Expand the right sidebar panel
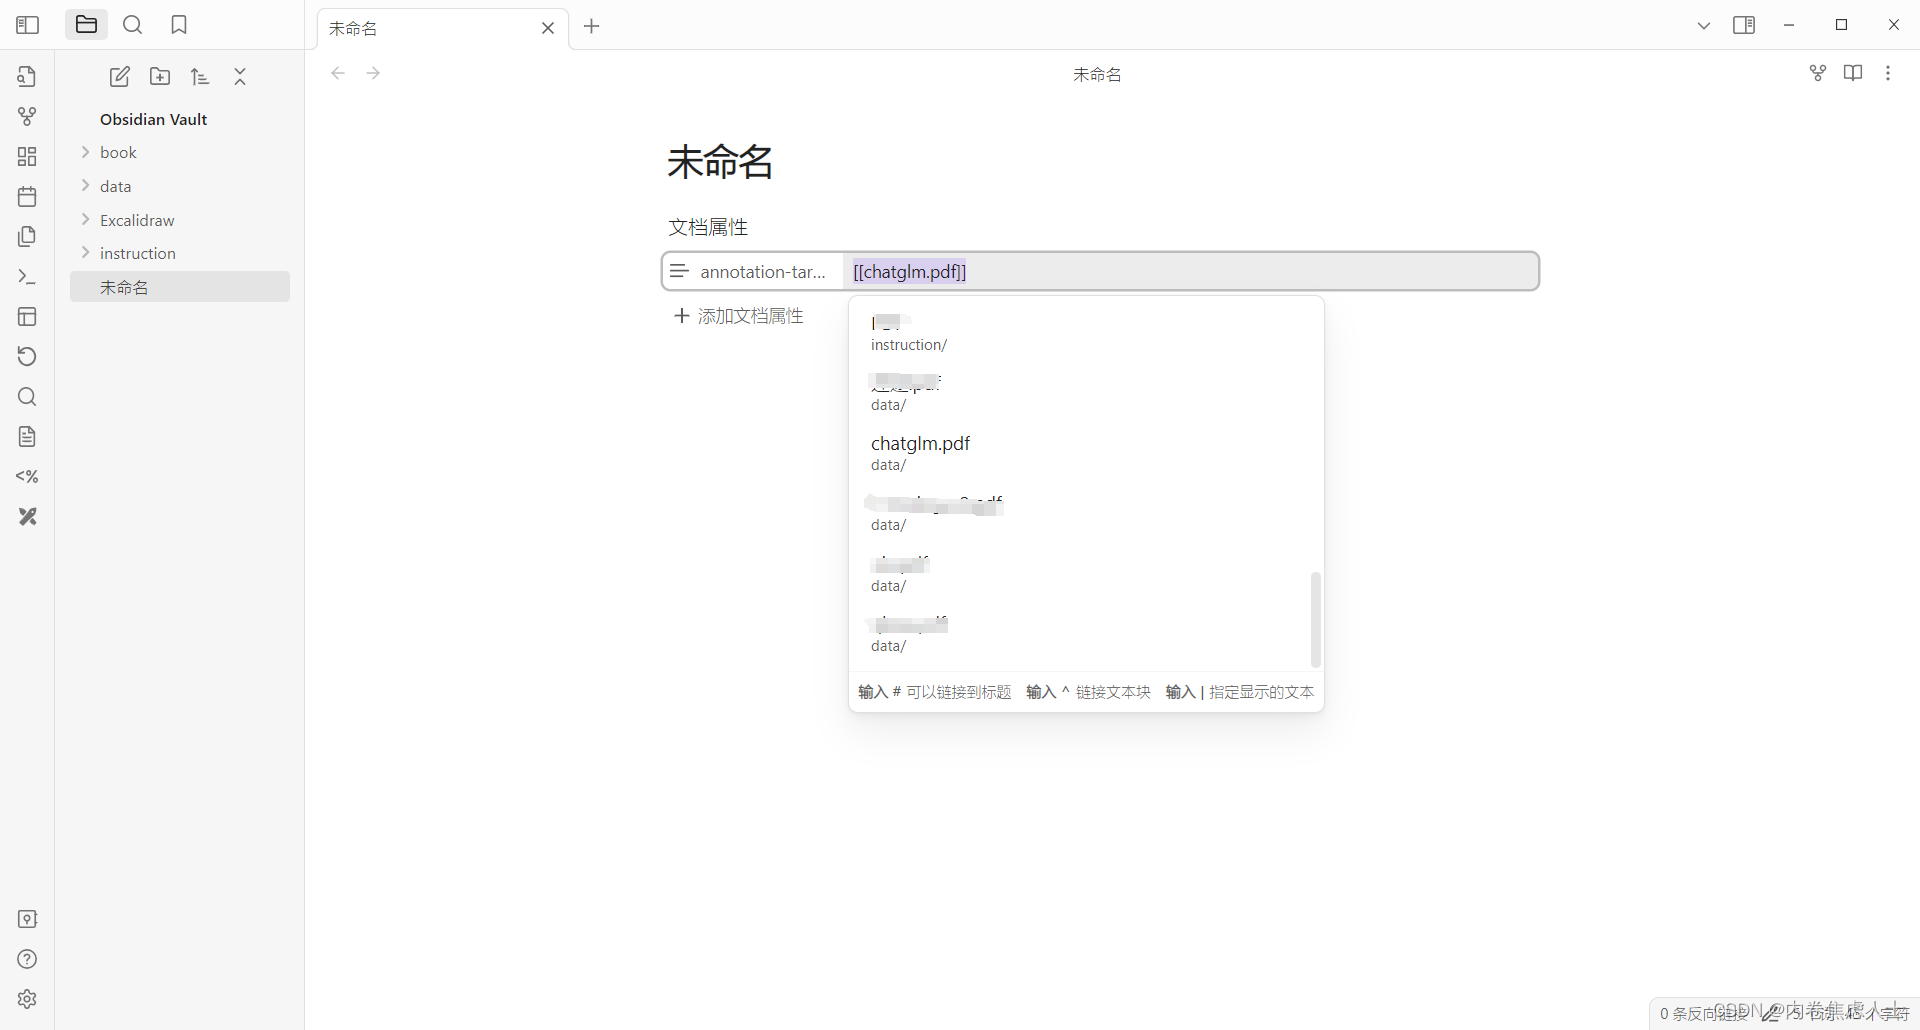 (x=1744, y=24)
